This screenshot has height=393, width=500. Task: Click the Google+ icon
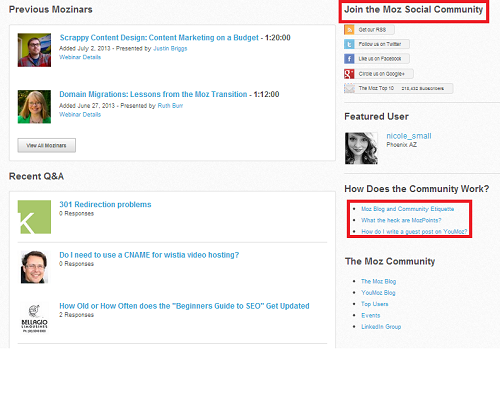coord(349,74)
